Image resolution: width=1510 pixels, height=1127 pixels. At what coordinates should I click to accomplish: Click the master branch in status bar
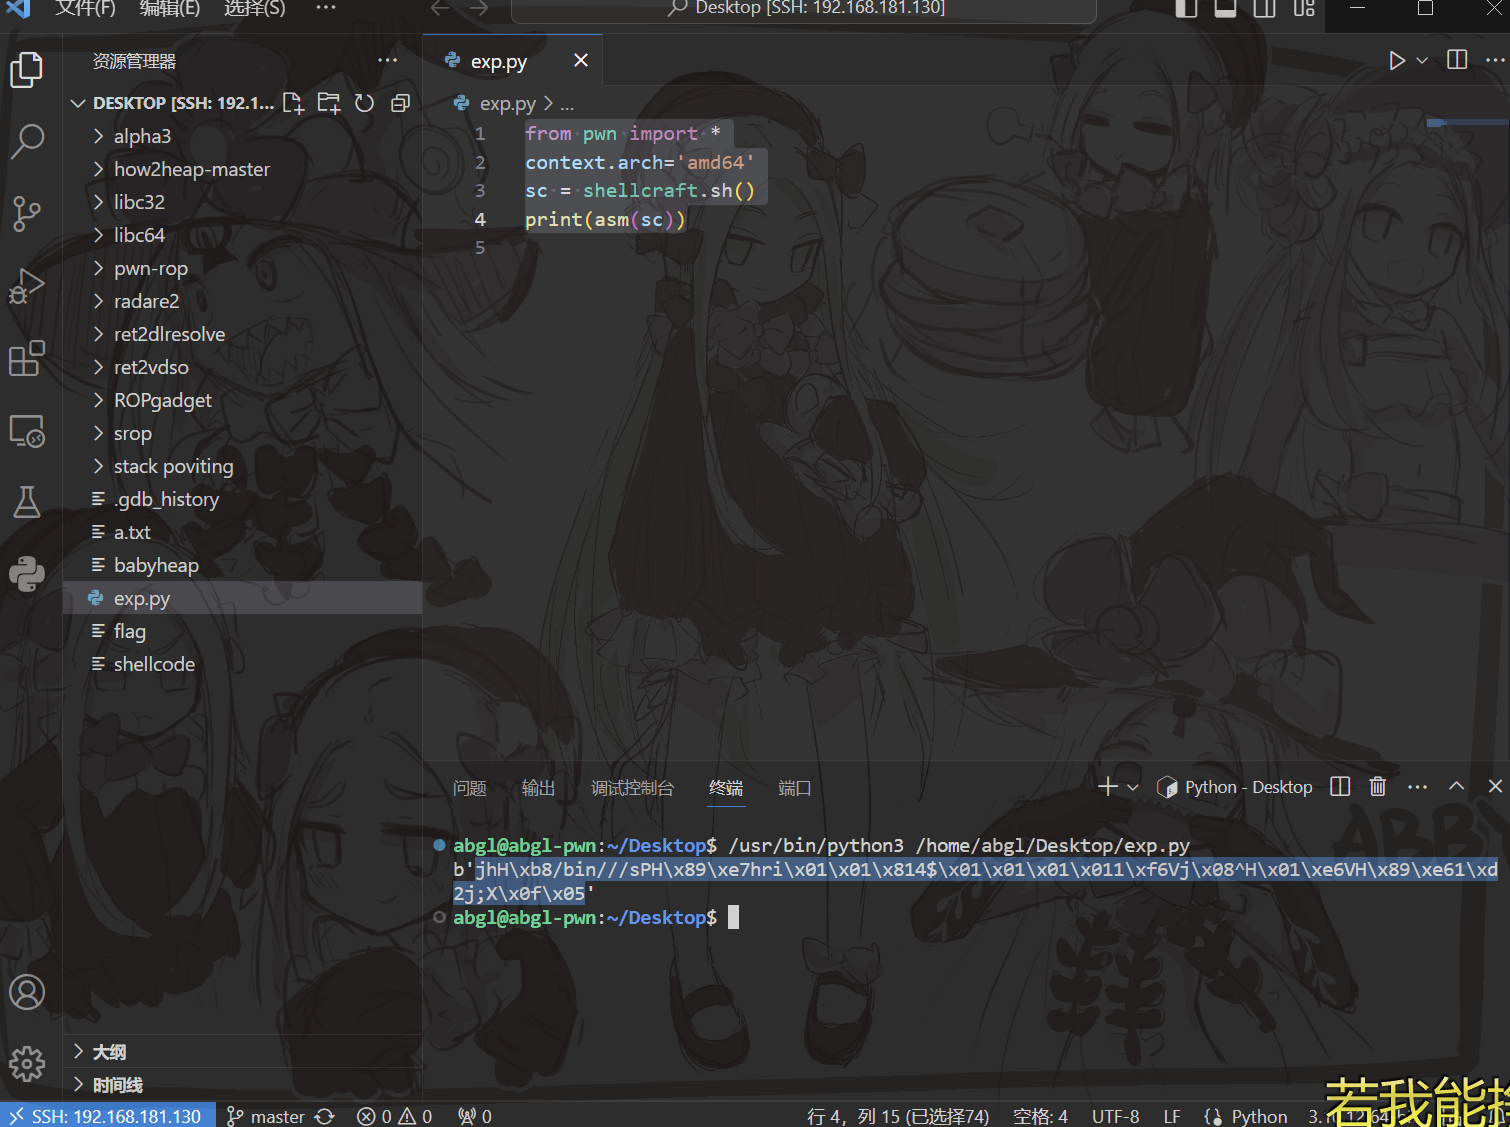[267, 1116]
